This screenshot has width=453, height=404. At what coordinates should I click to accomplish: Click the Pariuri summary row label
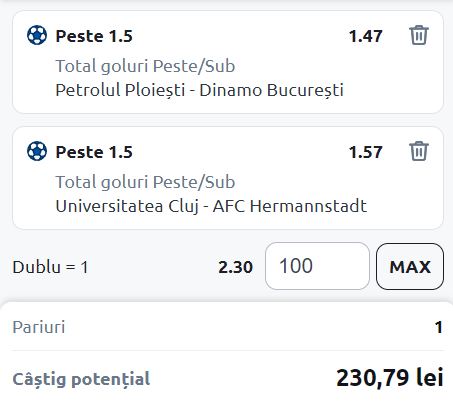point(39,327)
